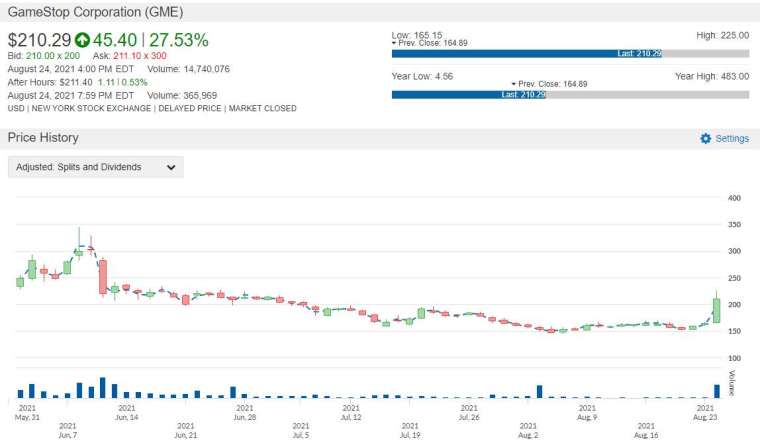Screen dimensions: 760x445
Task: Click the GameStop Corporation (GME) heading
Action: click(95, 12)
